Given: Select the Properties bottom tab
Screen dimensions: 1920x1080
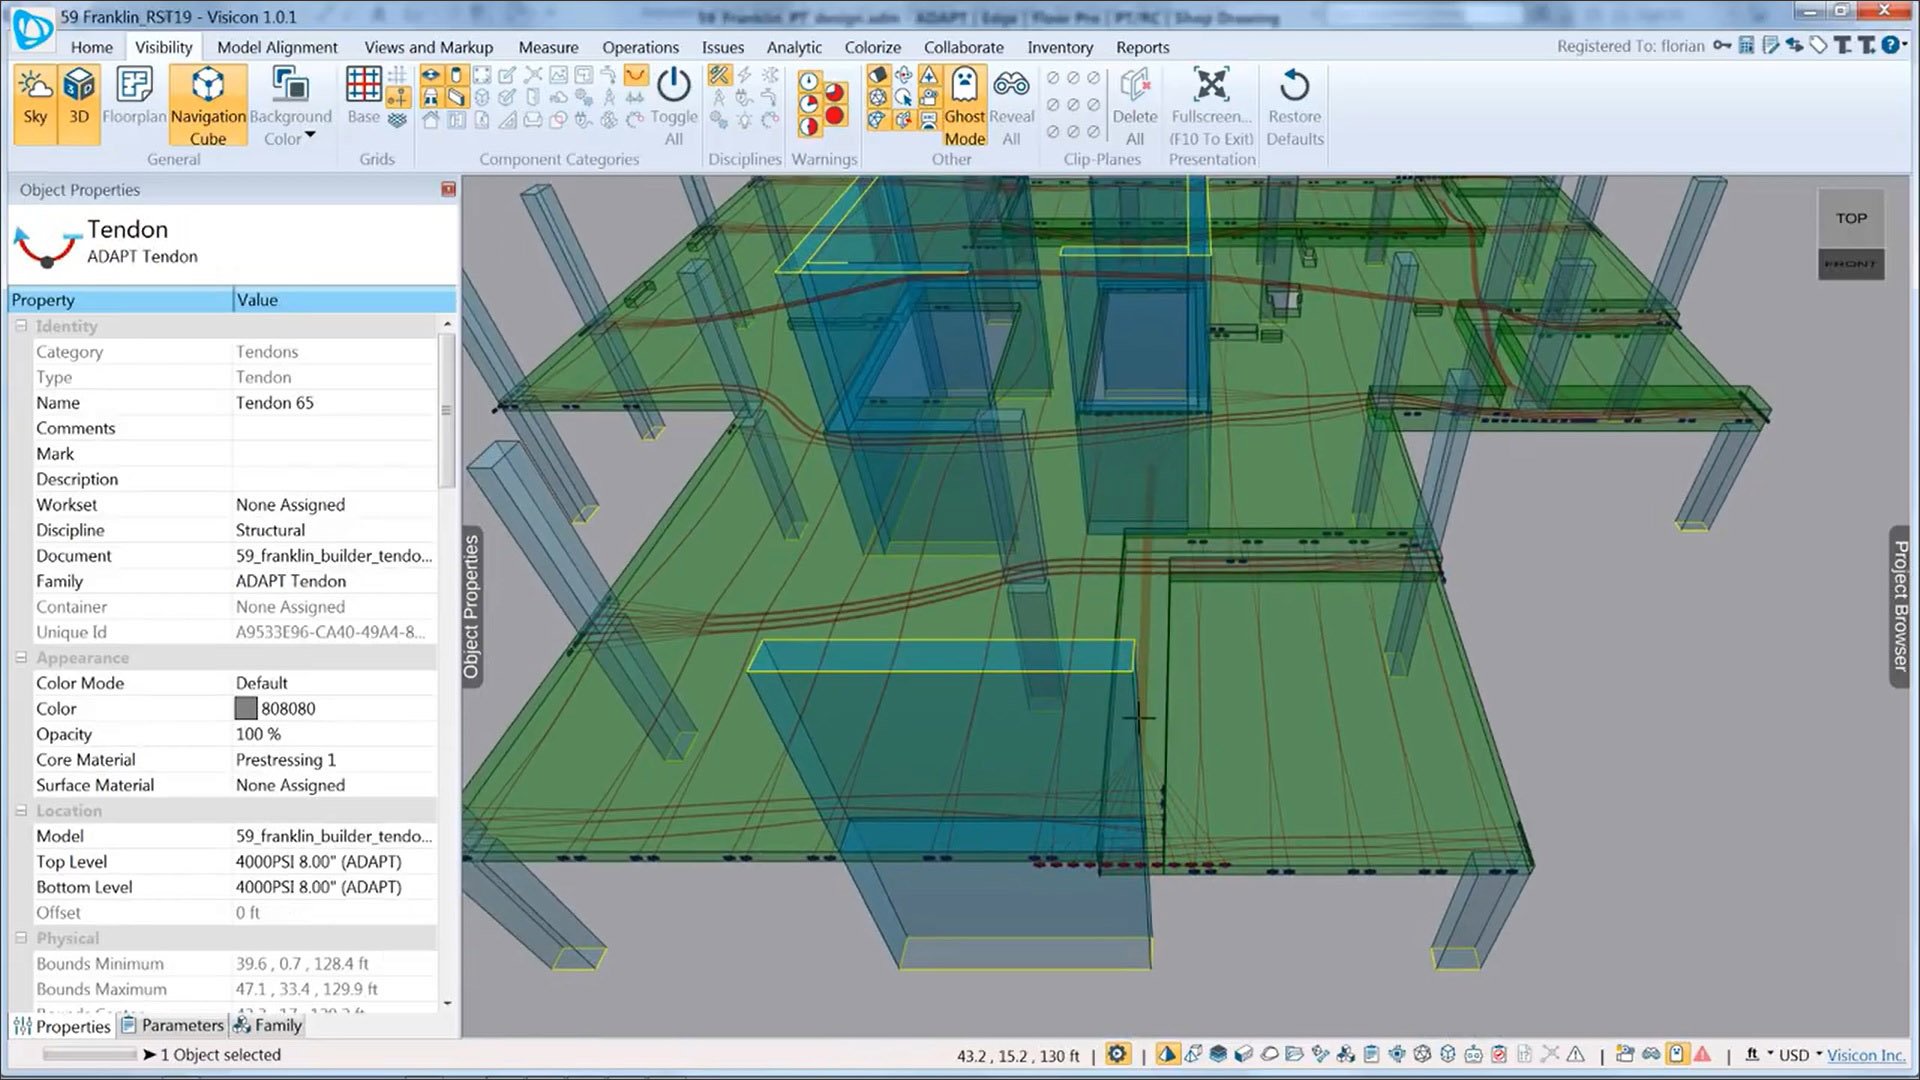Looking at the screenshot, I should (x=62, y=1026).
